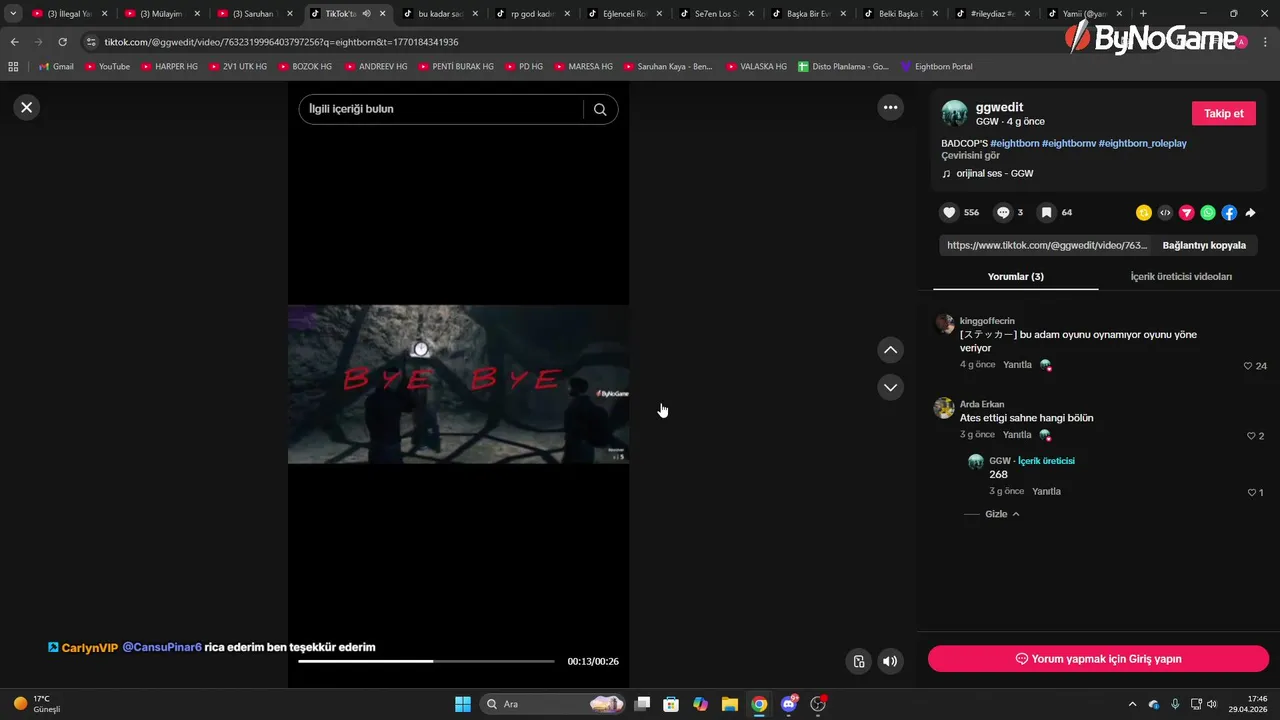Image resolution: width=1280 pixels, height=720 pixels.
Task: Go to previous video with up arrow
Action: pos(890,350)
